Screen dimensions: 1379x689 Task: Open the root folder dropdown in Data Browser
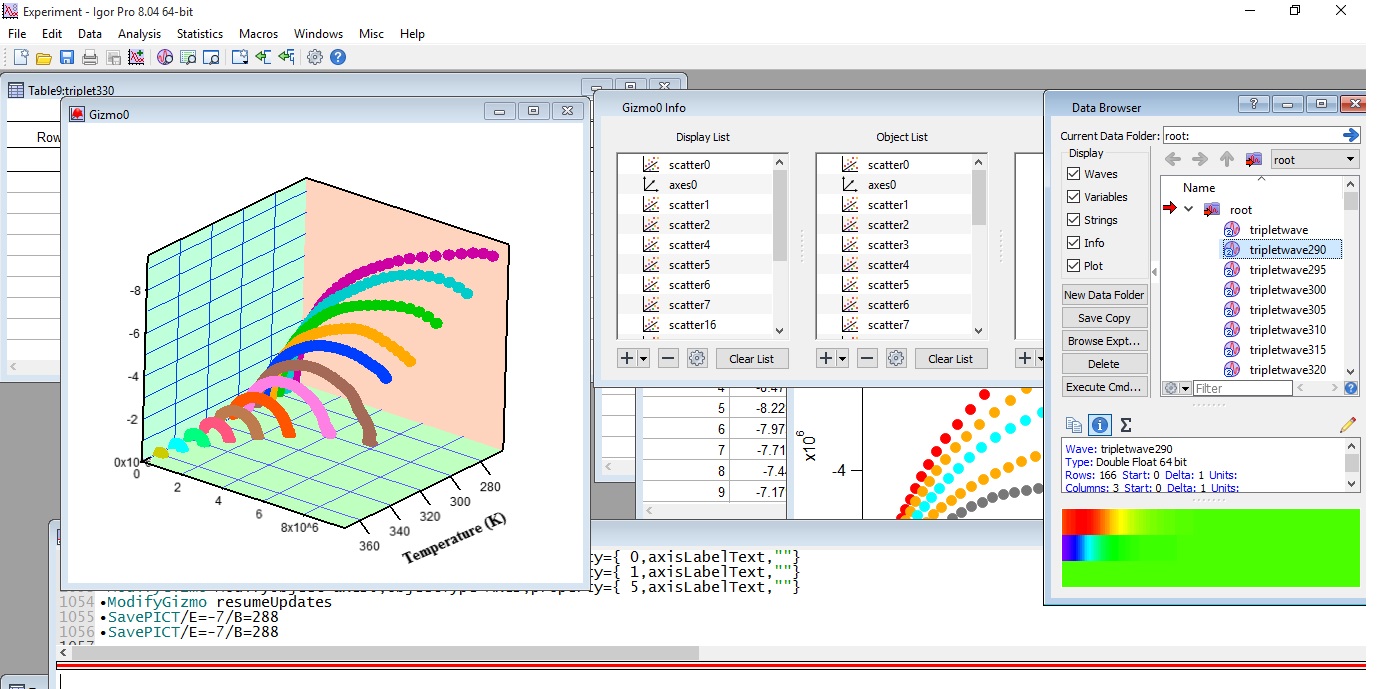coord(1350,159)
